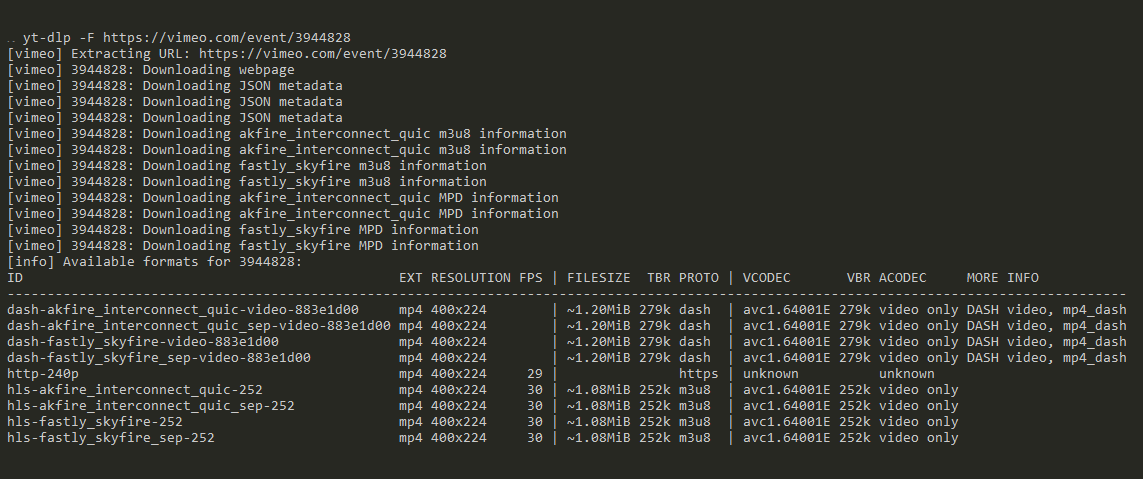Click the RESOLUTION column header
This screenshot has height=479, width=1143.
[471, 277]
